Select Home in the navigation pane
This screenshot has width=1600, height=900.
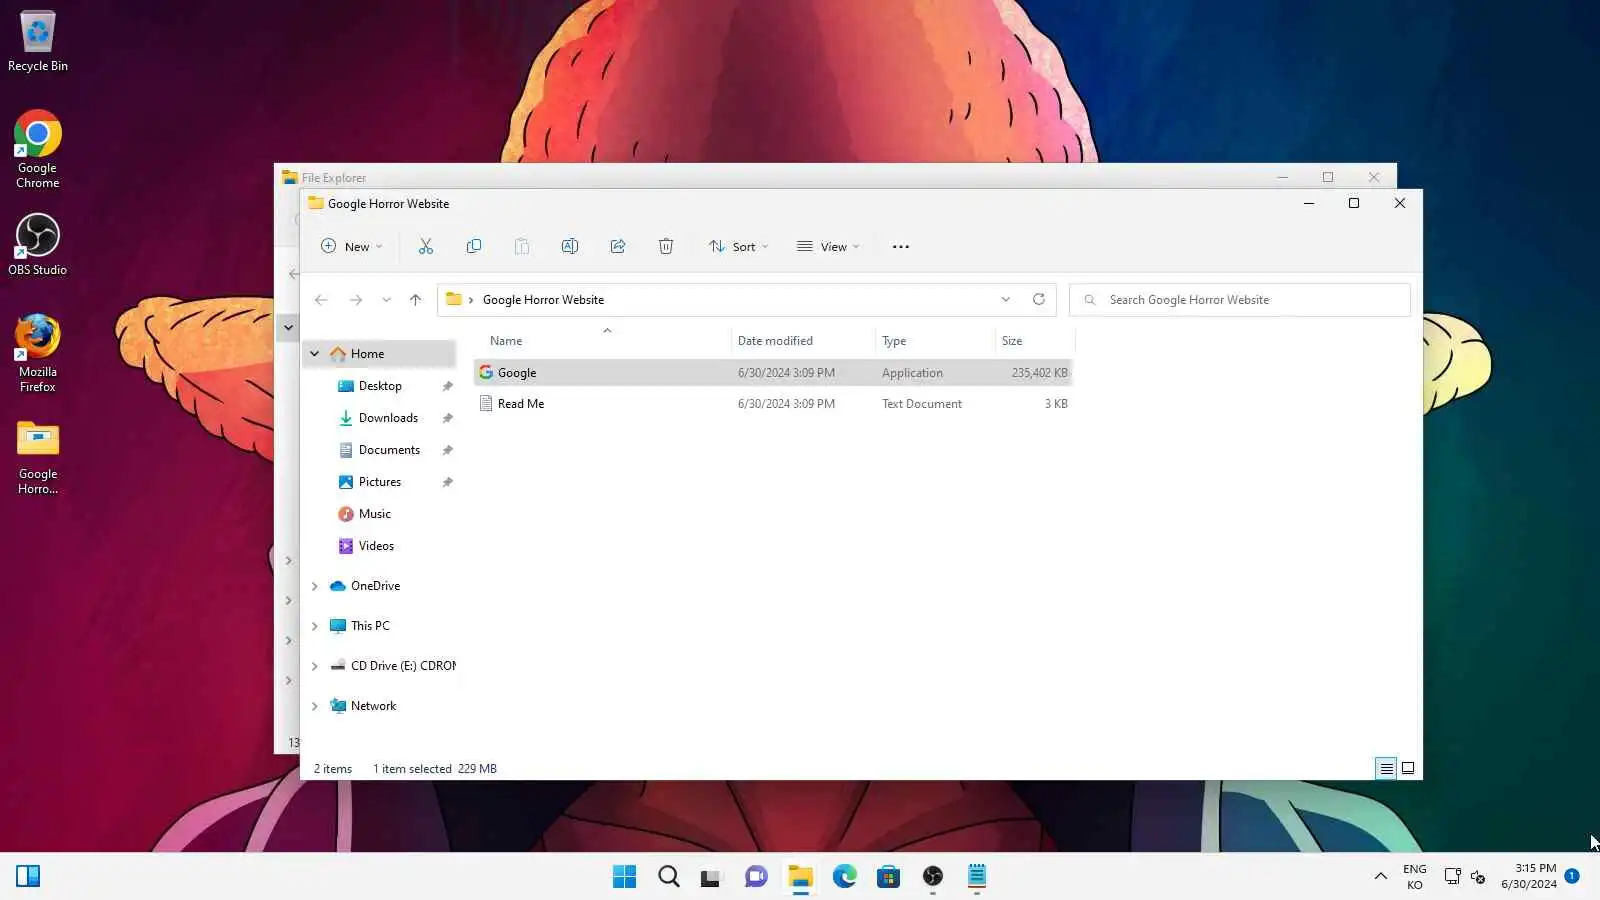[x=380, y=354]
